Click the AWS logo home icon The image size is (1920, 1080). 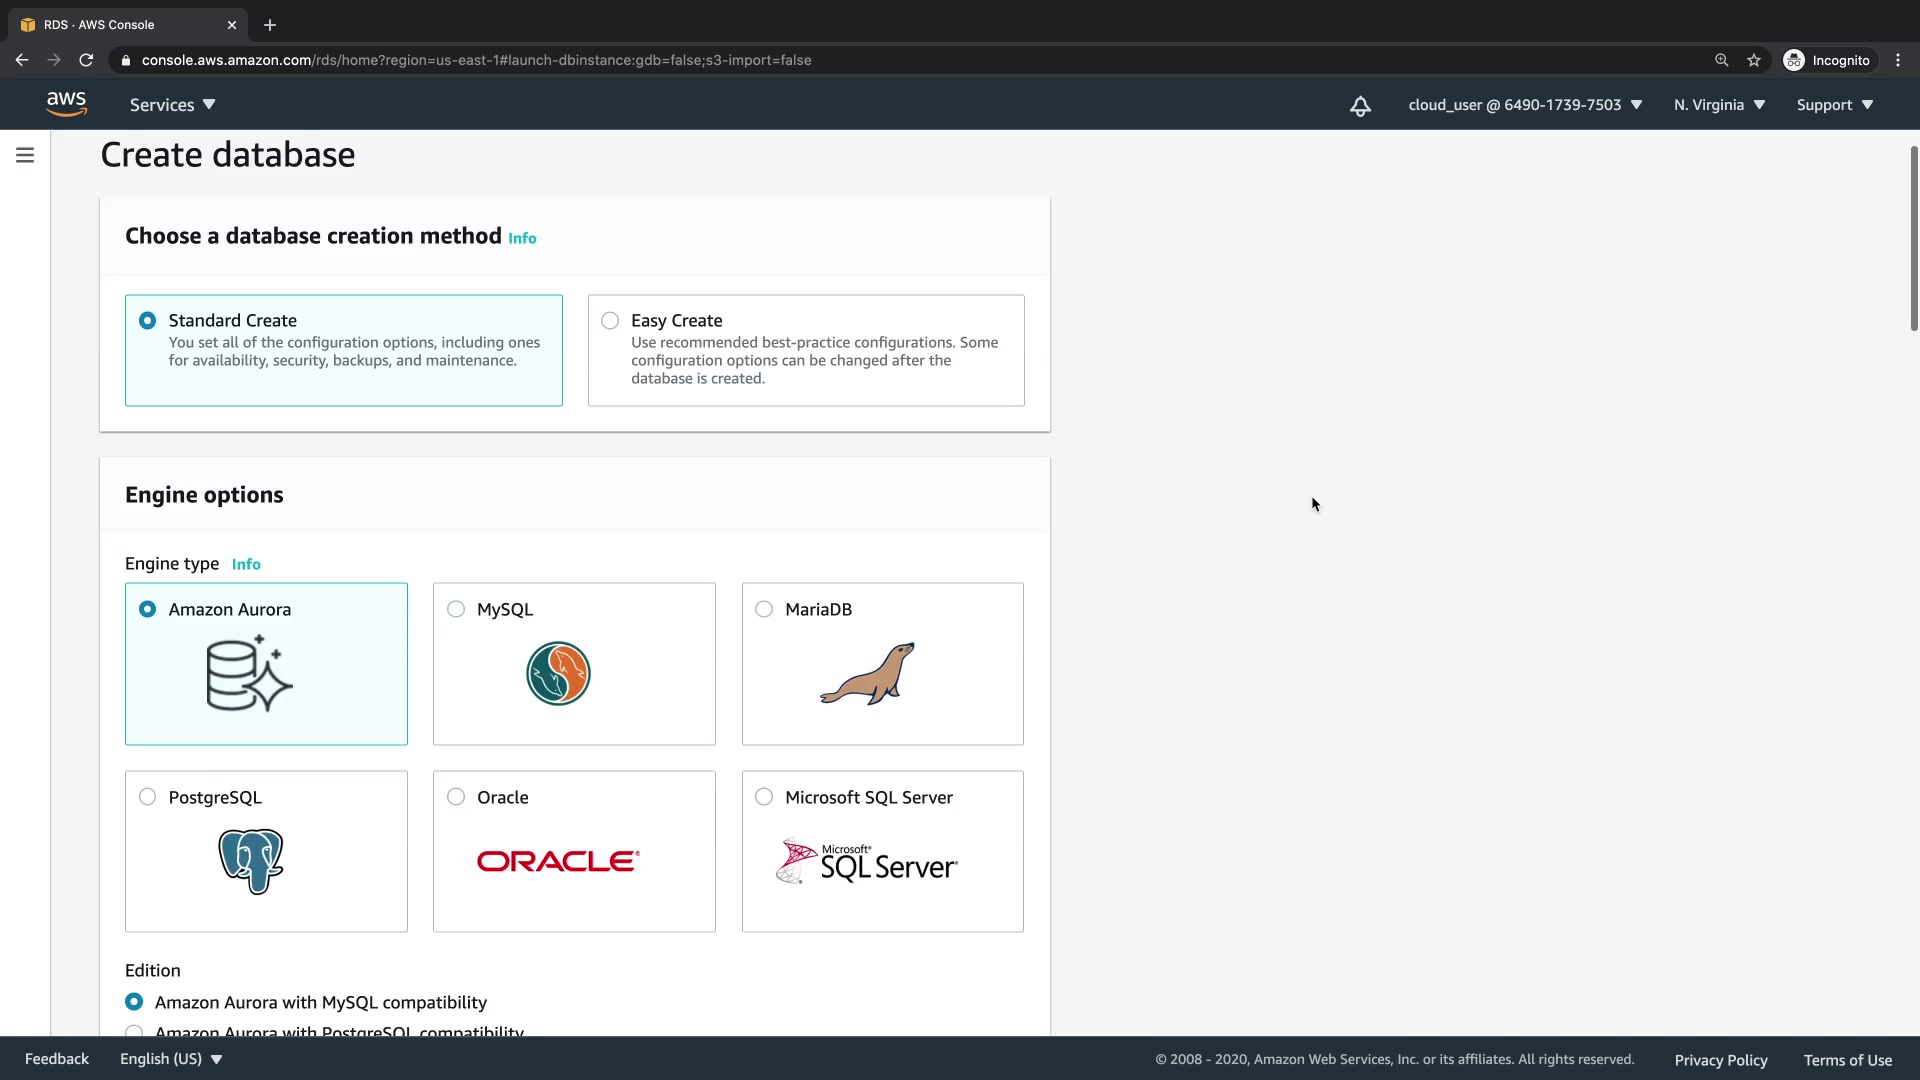pyautogui.click(x=66, y=104)
